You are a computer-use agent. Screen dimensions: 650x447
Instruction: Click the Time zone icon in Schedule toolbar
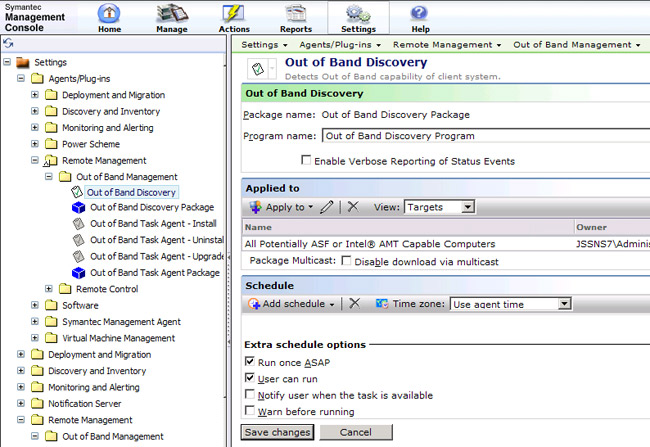pos(382,304)
